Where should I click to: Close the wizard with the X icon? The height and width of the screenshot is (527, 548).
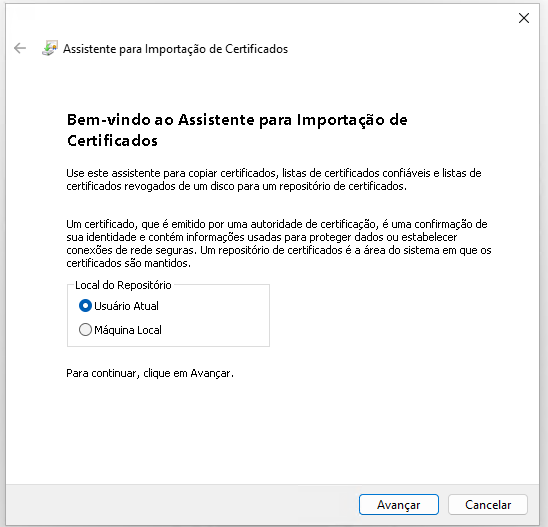click(524, 18)
